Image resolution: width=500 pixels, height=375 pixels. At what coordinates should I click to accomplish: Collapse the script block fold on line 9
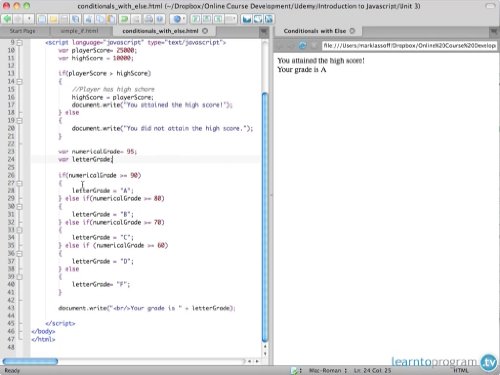(x=20, y=43)
